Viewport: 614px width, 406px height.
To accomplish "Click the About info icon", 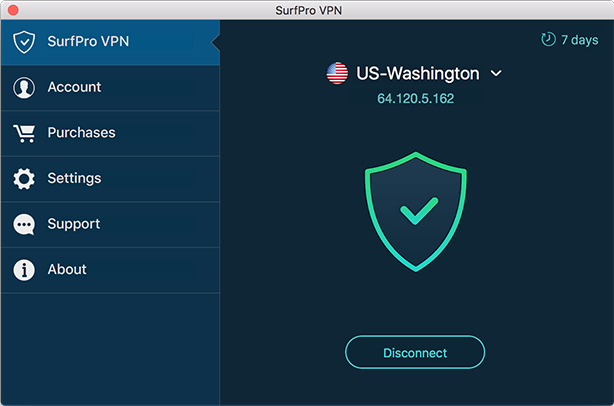I will pos(24,270).
